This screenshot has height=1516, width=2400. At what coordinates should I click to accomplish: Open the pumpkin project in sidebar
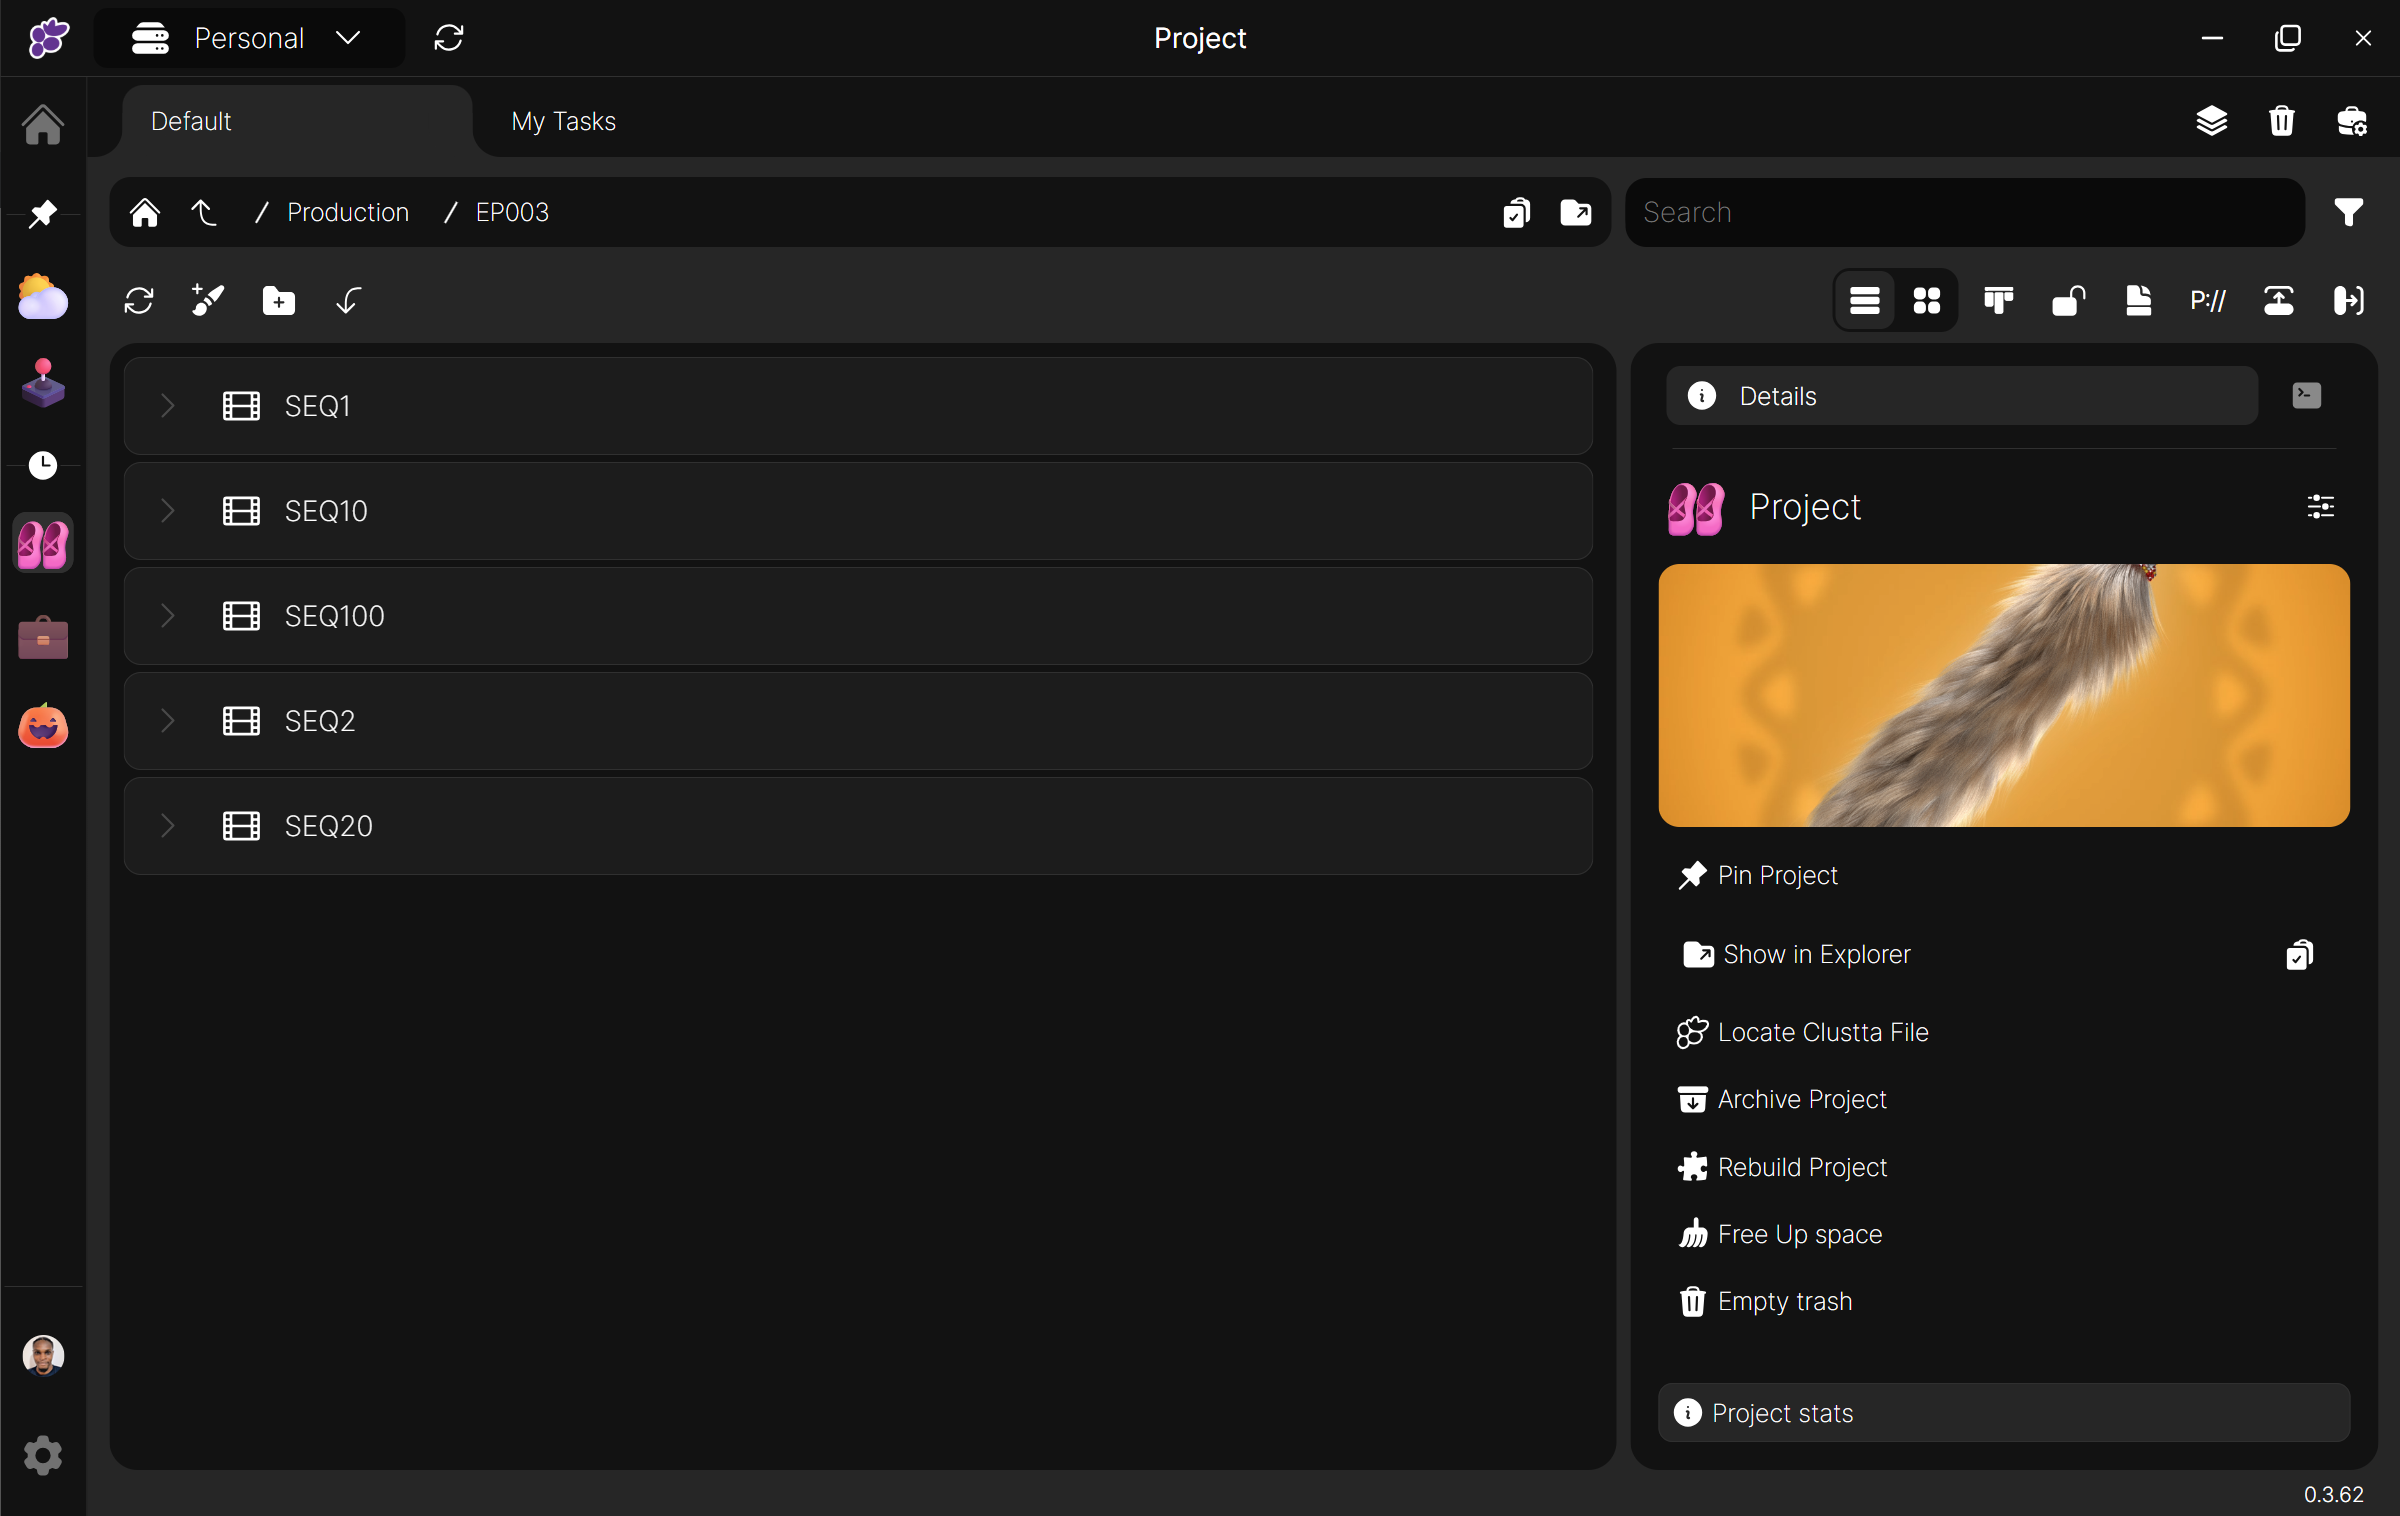coord(43,727)
